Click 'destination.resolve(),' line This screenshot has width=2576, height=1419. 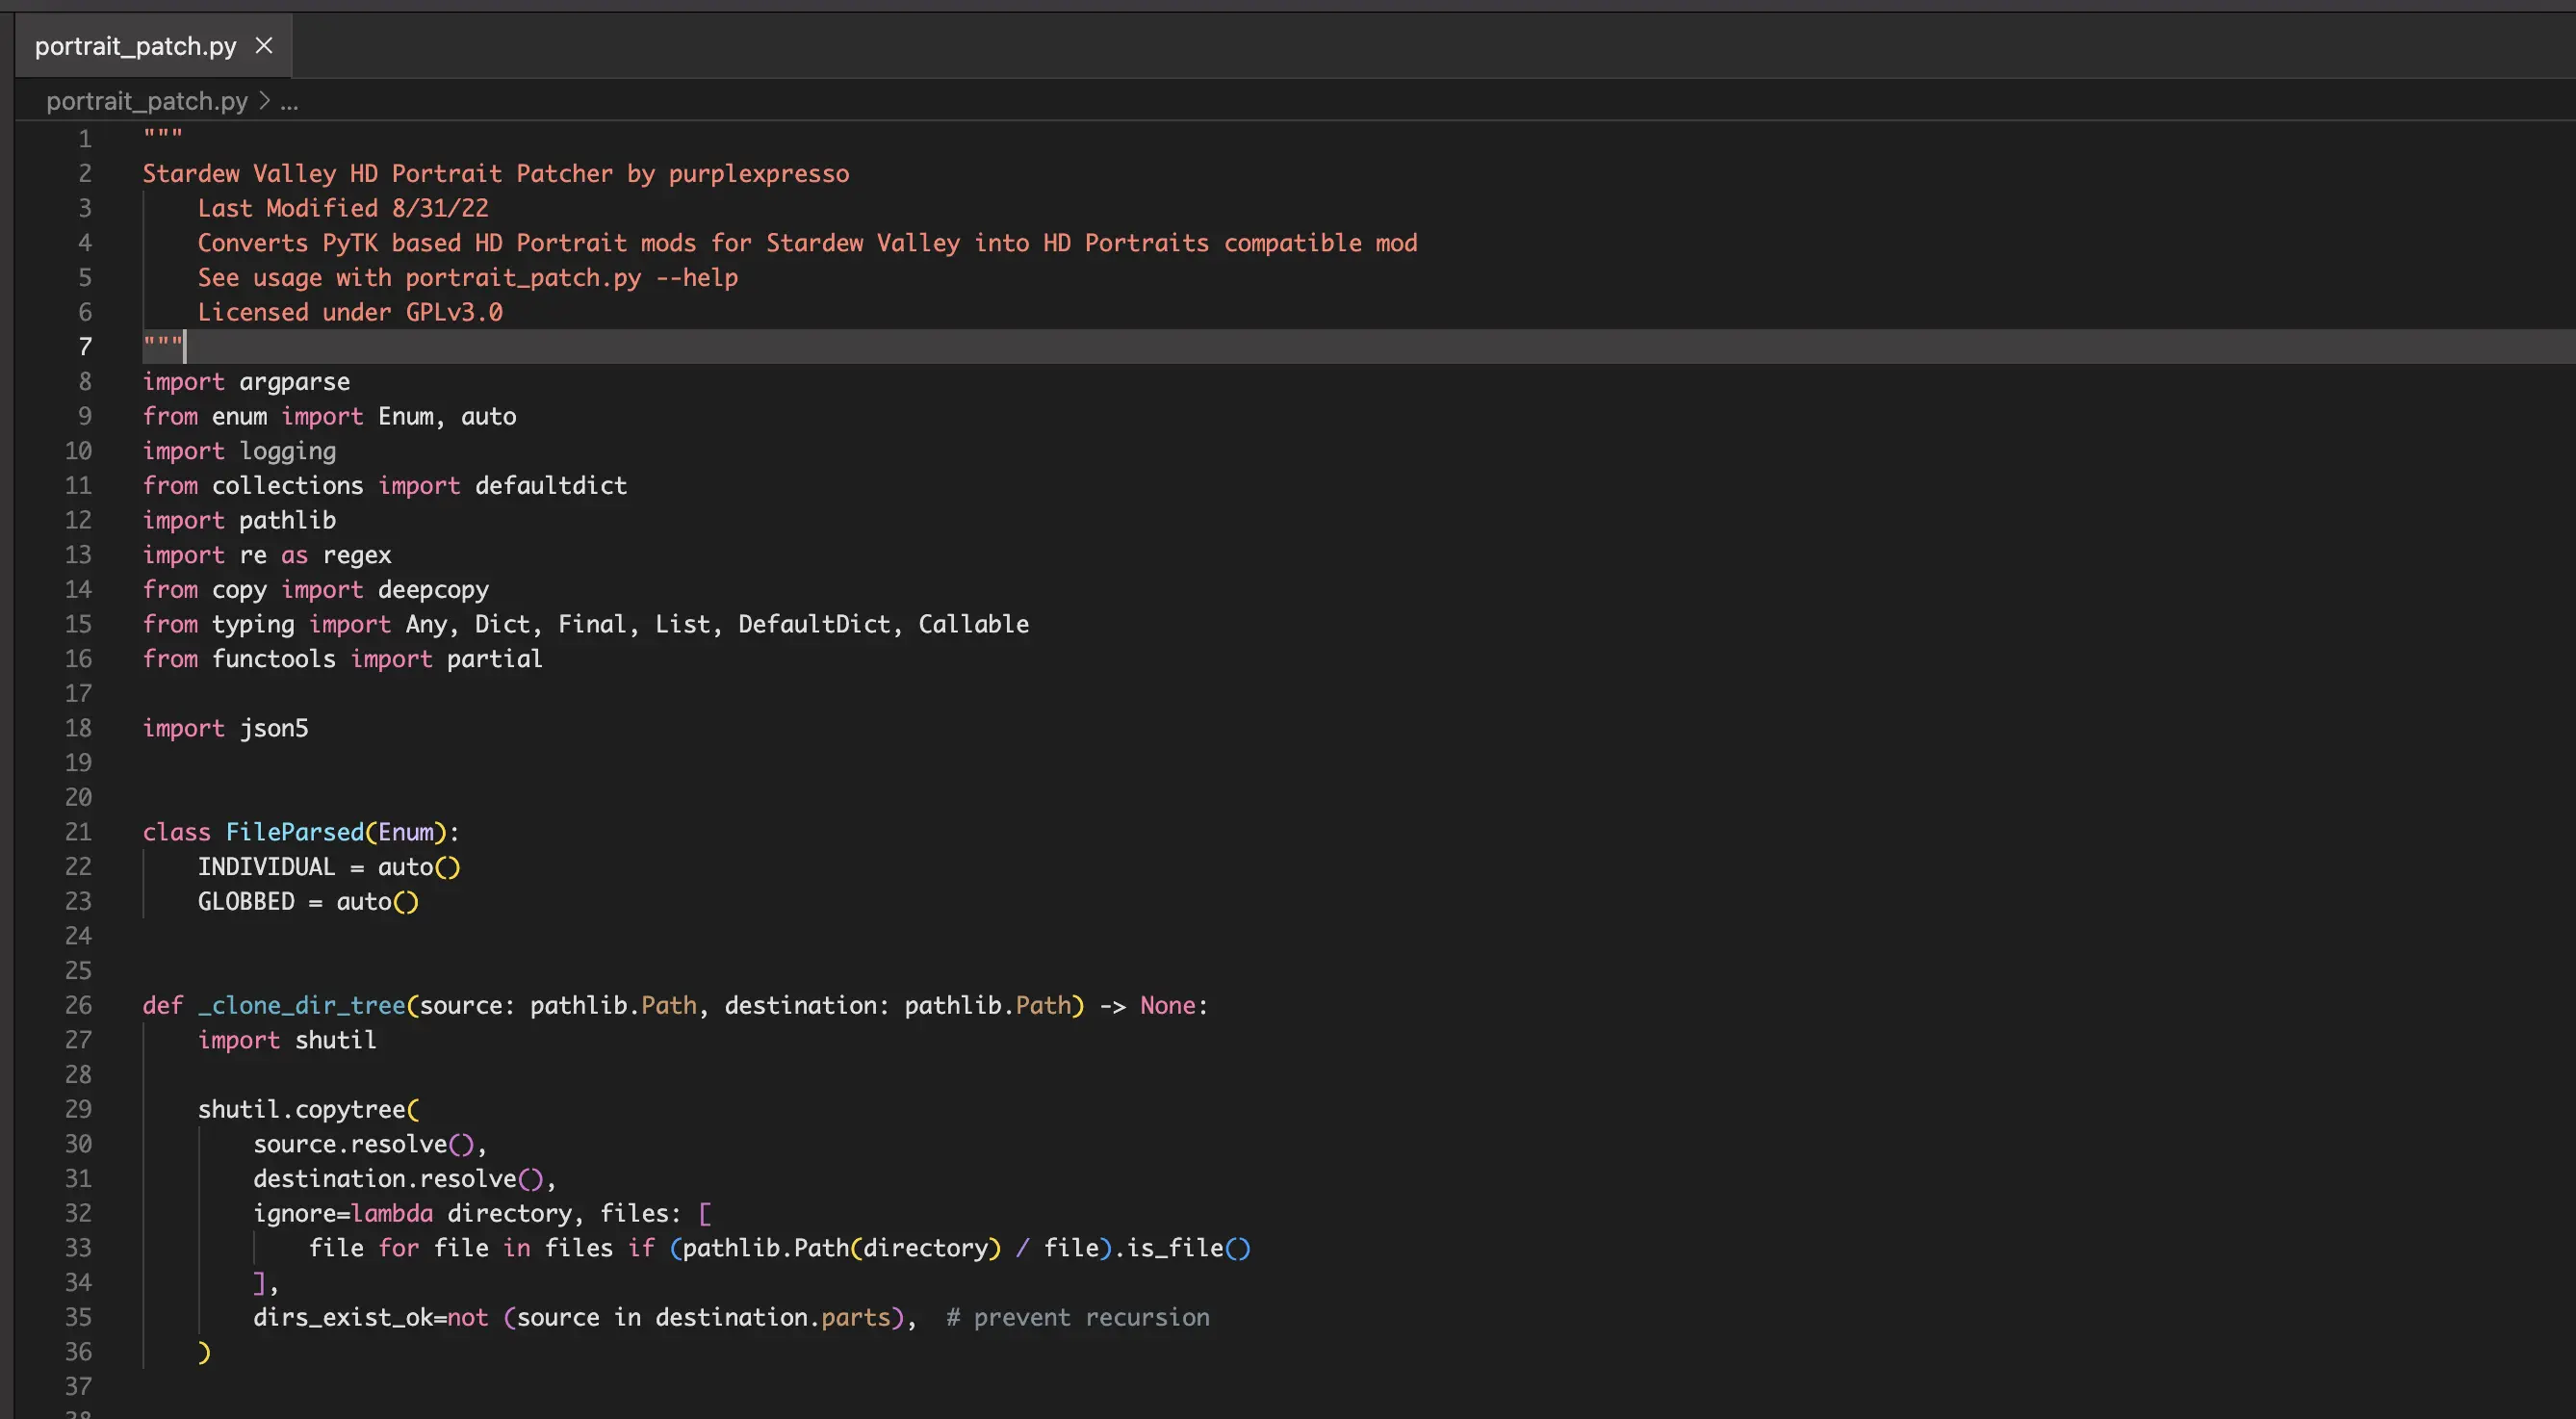tap(404, 1178)
